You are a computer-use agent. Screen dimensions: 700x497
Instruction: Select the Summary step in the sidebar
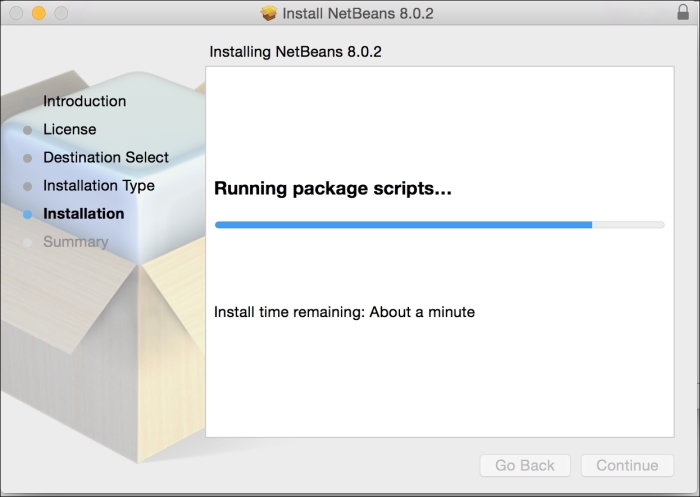pos(75,242)
